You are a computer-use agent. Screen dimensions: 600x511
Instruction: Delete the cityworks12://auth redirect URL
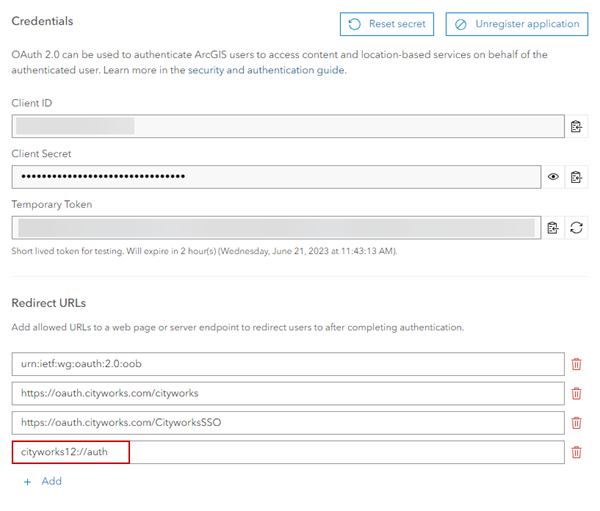(576, 452)
